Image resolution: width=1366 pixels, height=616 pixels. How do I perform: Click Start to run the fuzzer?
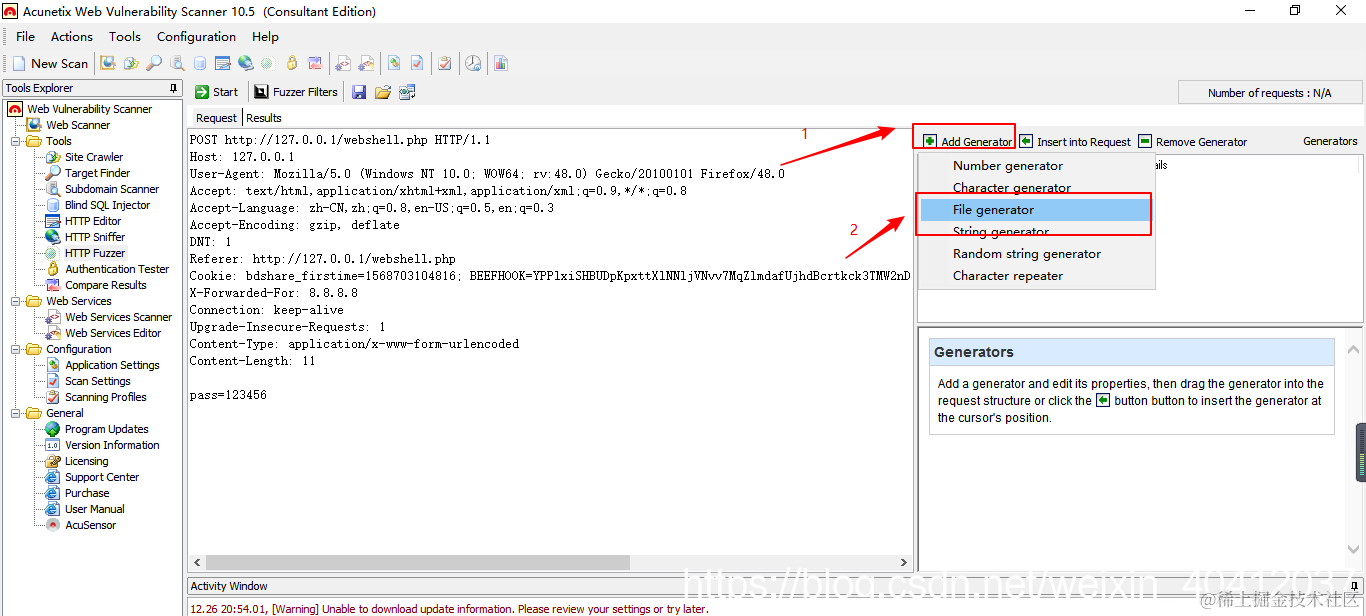click(216, 92)
